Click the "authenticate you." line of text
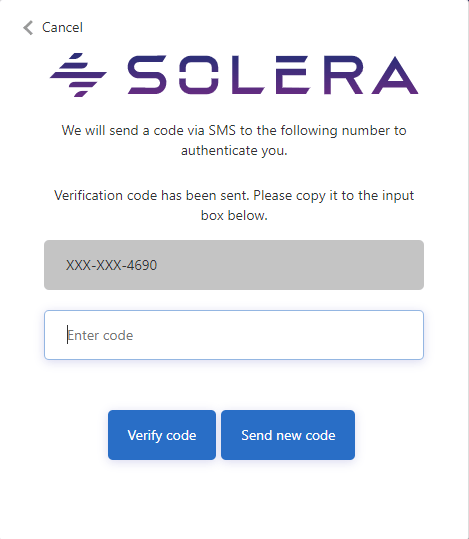The width and height of the screenshot is (469, 539). tap(234, 151)
